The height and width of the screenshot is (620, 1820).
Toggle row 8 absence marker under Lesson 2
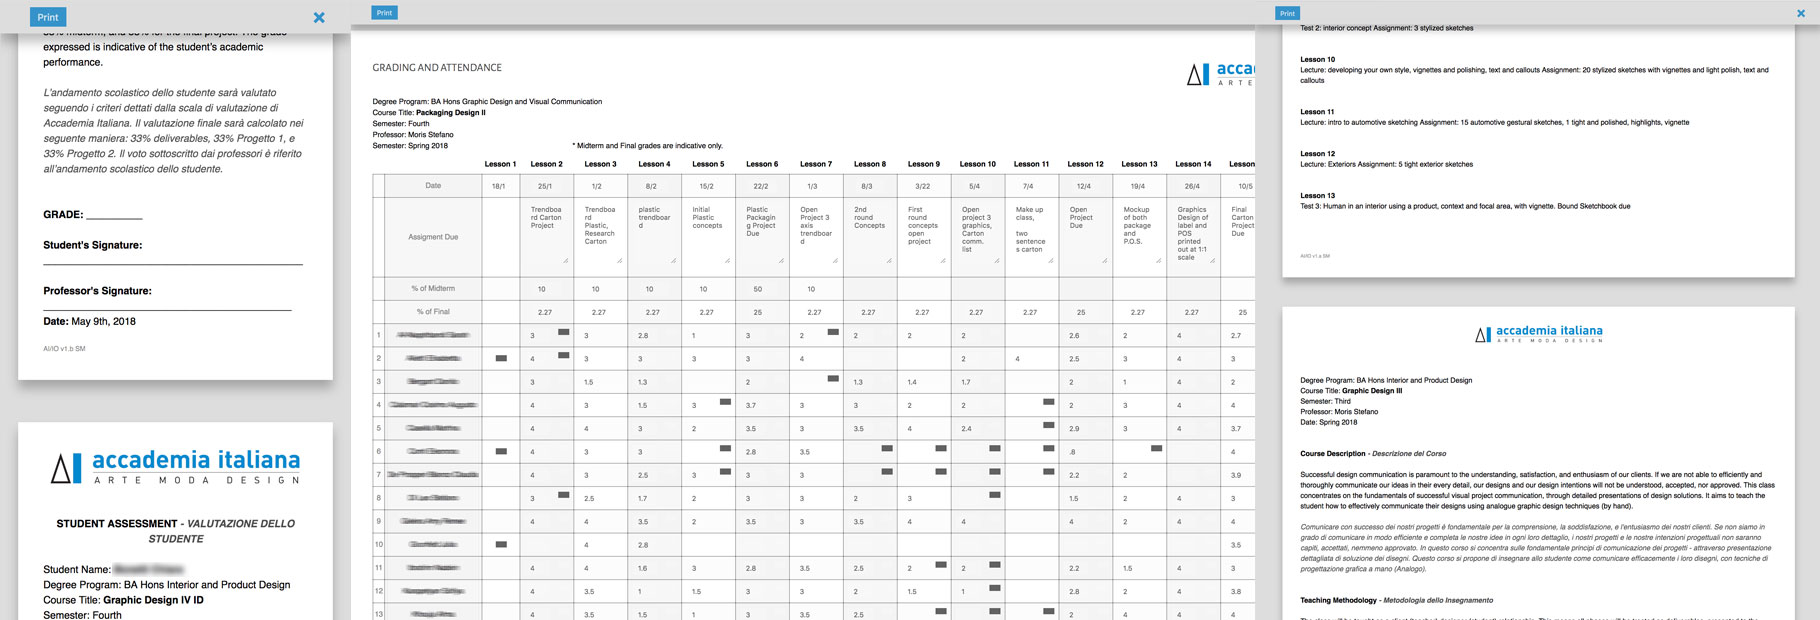[564, 494]
